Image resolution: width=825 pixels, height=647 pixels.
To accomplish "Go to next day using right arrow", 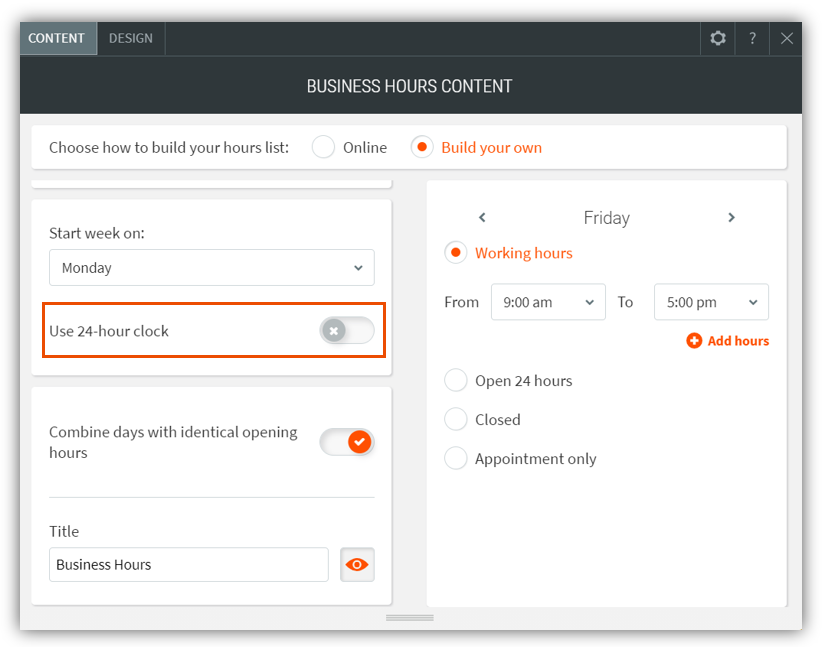I will coord(731,217).
